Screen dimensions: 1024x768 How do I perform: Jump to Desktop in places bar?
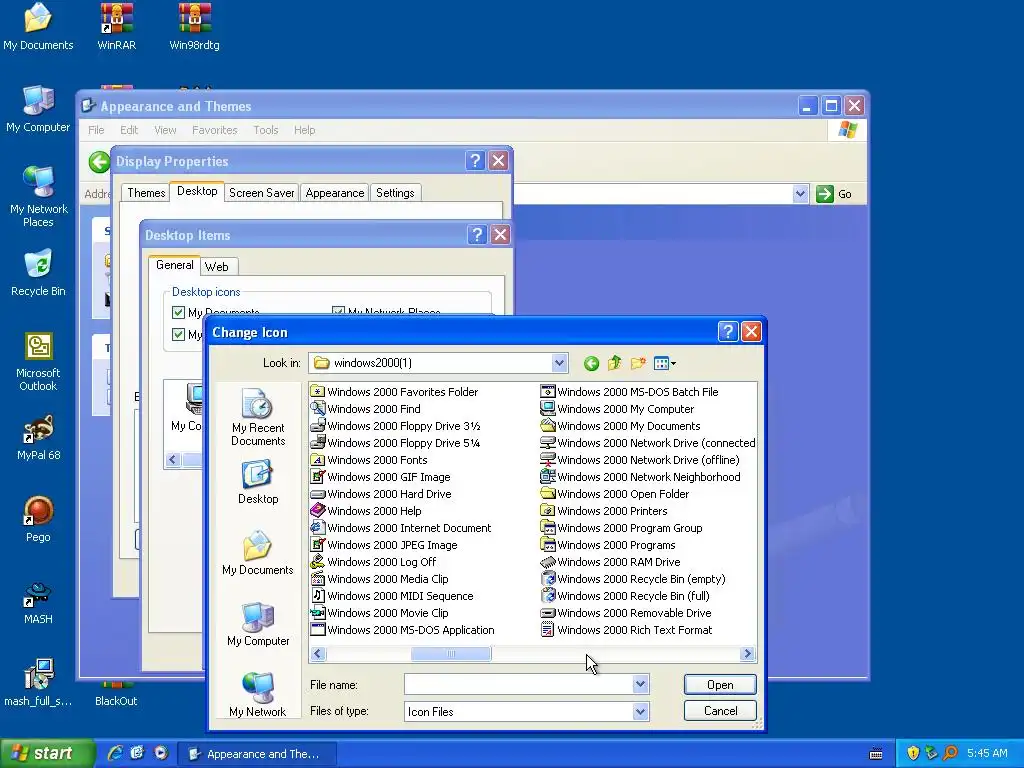(x=258, y=483)
